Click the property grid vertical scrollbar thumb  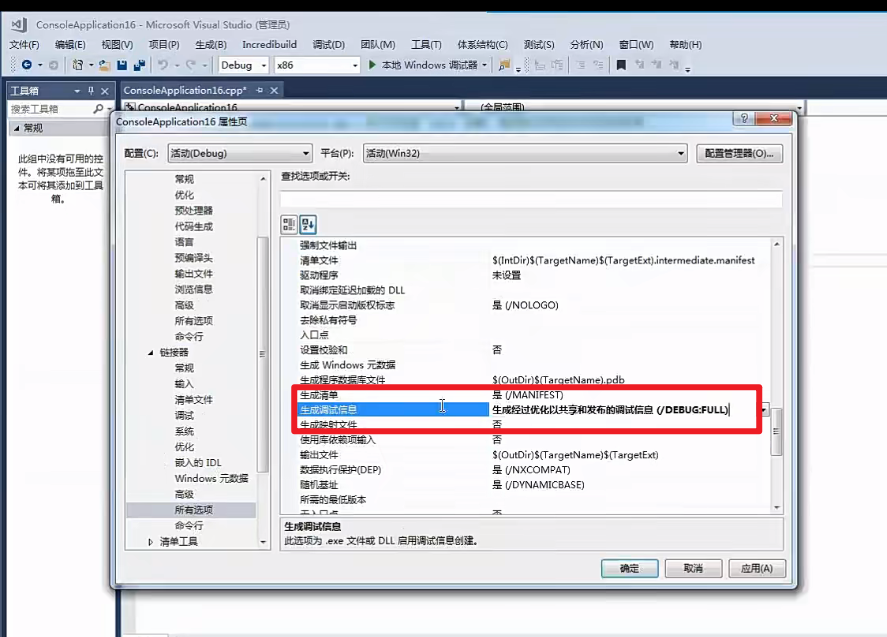[777, 431]
